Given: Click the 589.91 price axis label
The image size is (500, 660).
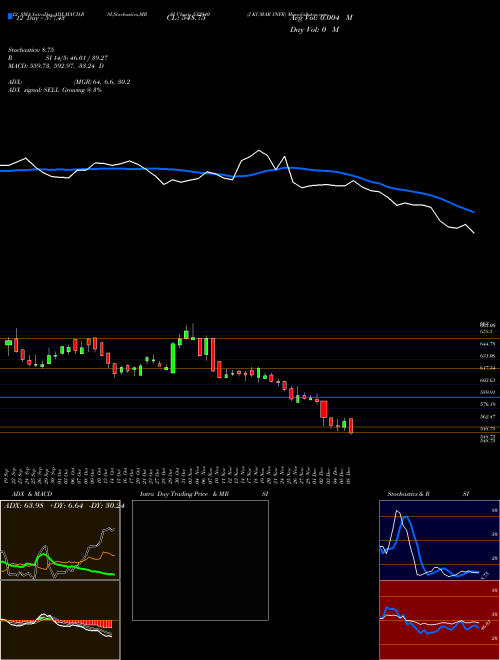Looking at the screenshot, I should [488, 392].
